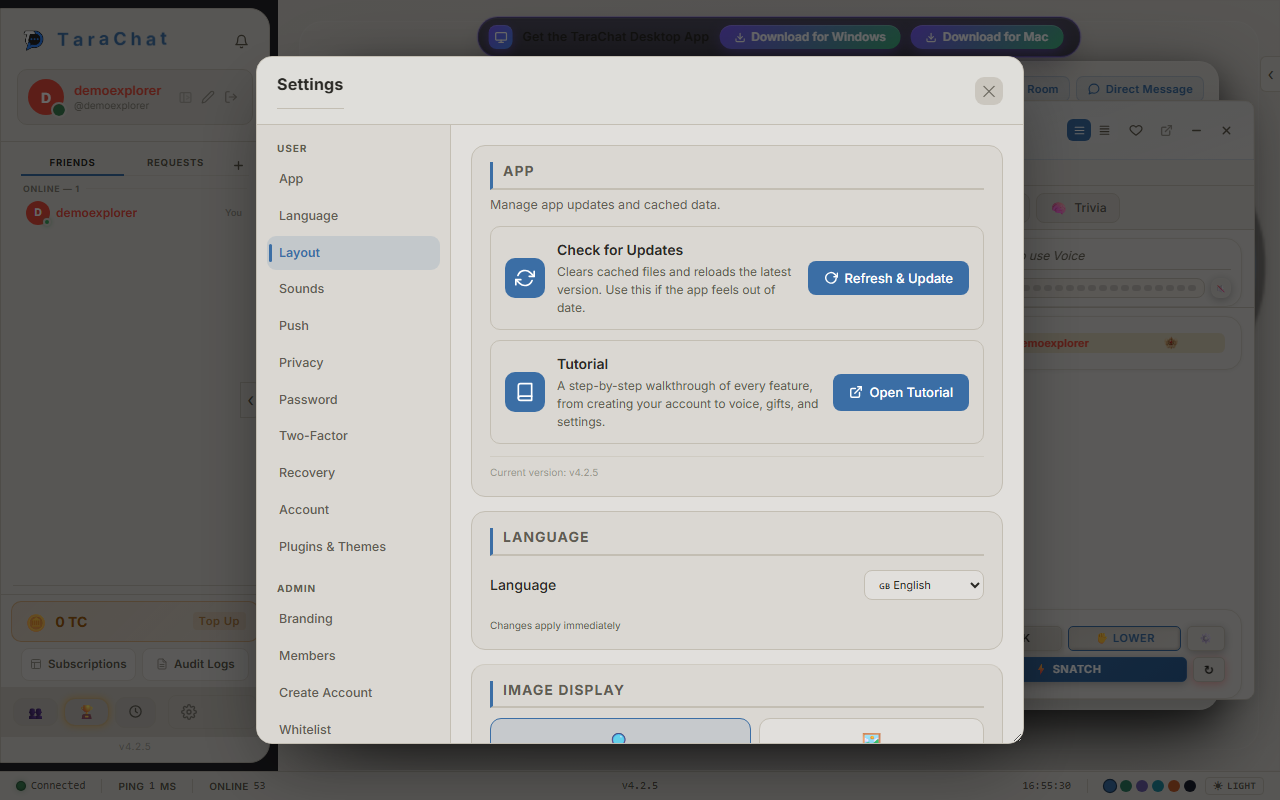Open the Whitelist admin section

[354, 730]
